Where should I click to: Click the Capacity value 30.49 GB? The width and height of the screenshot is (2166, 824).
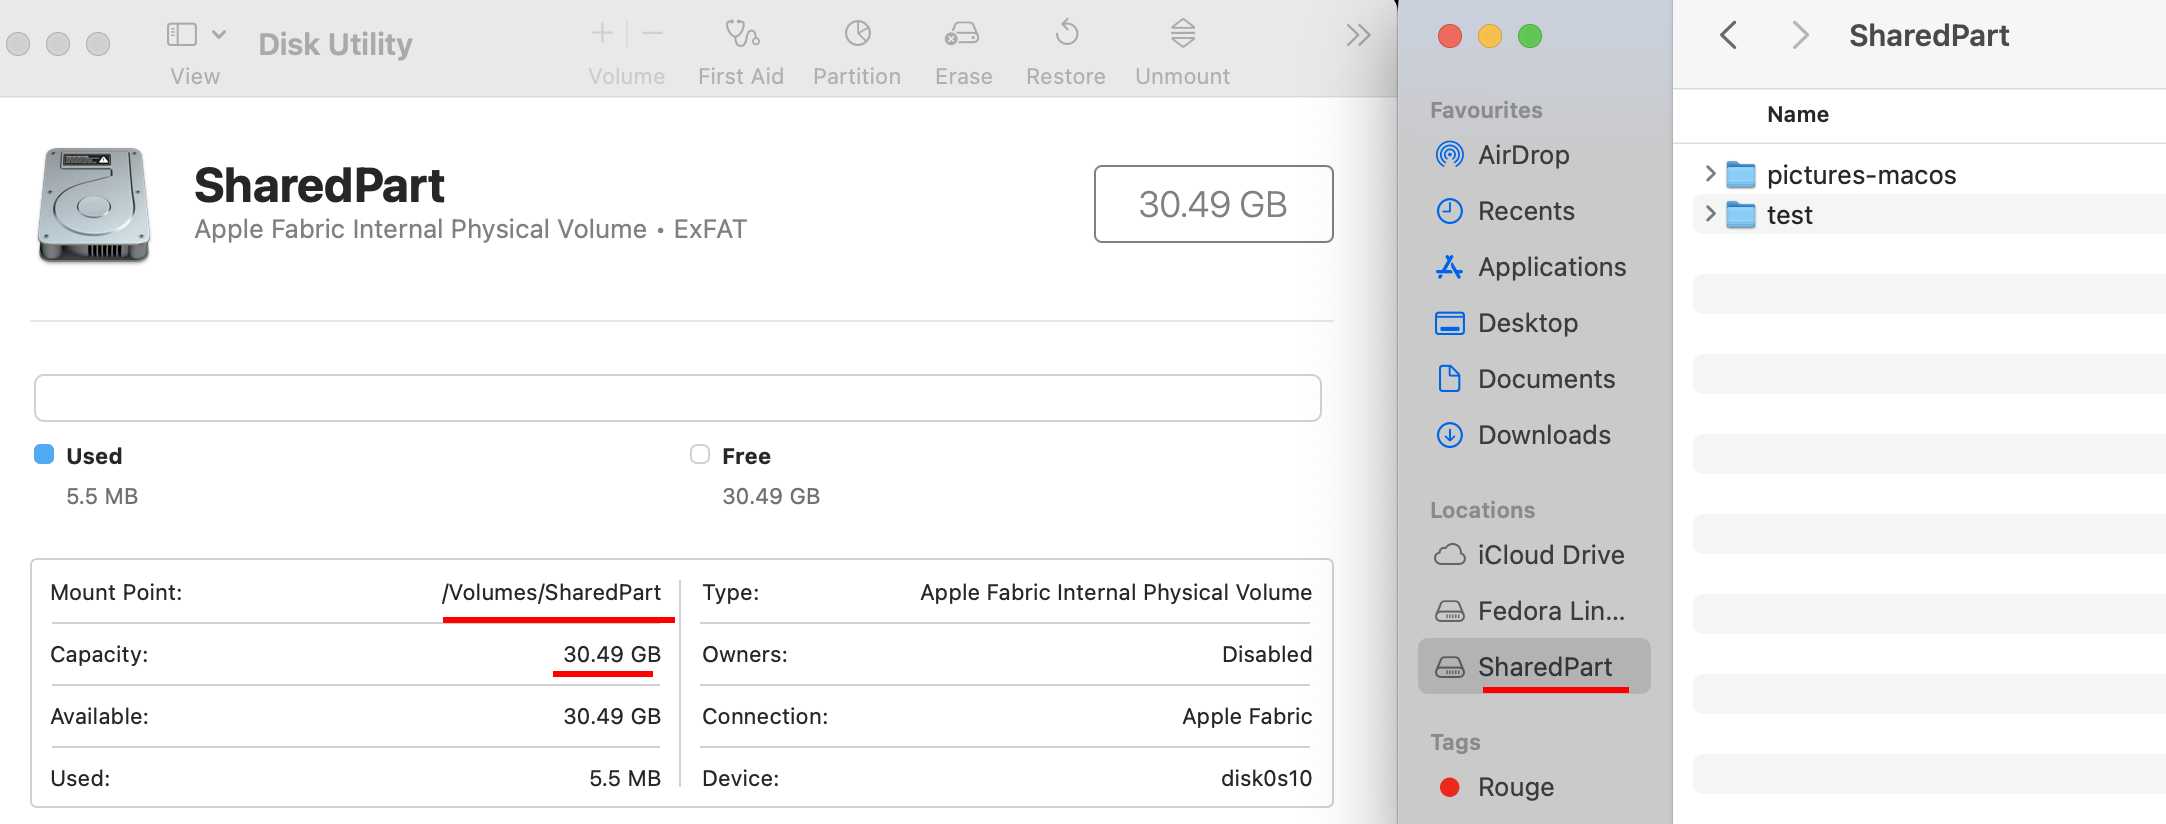[x=612, y=654]
